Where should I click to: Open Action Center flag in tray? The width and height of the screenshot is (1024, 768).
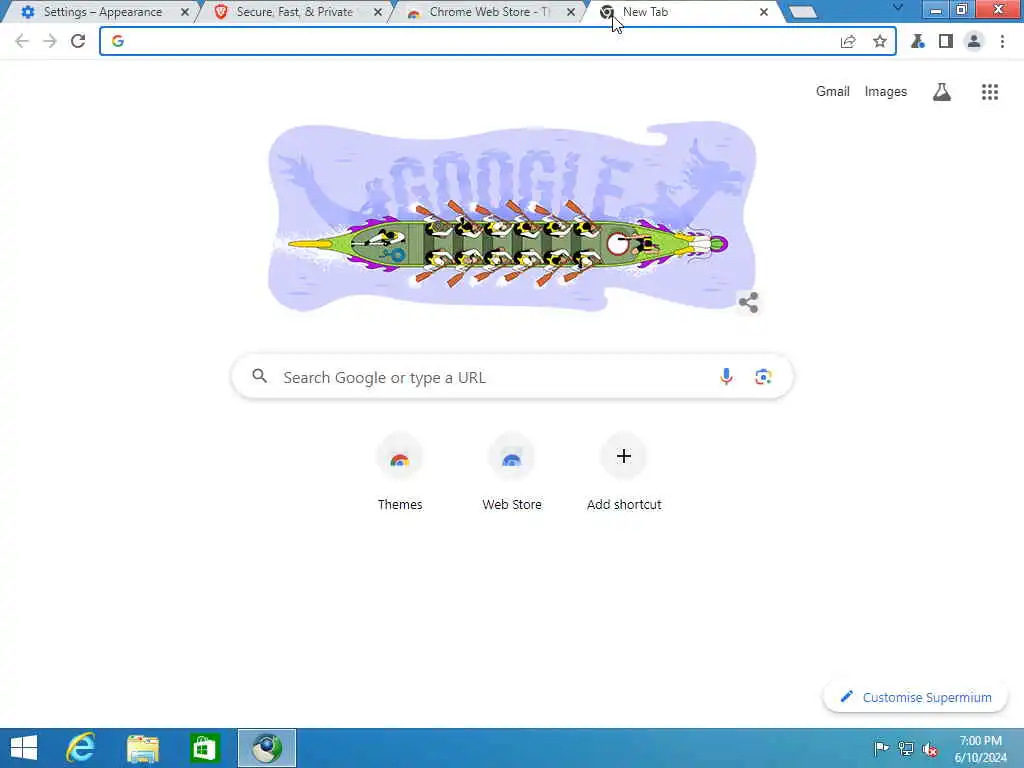click(881, 748)
